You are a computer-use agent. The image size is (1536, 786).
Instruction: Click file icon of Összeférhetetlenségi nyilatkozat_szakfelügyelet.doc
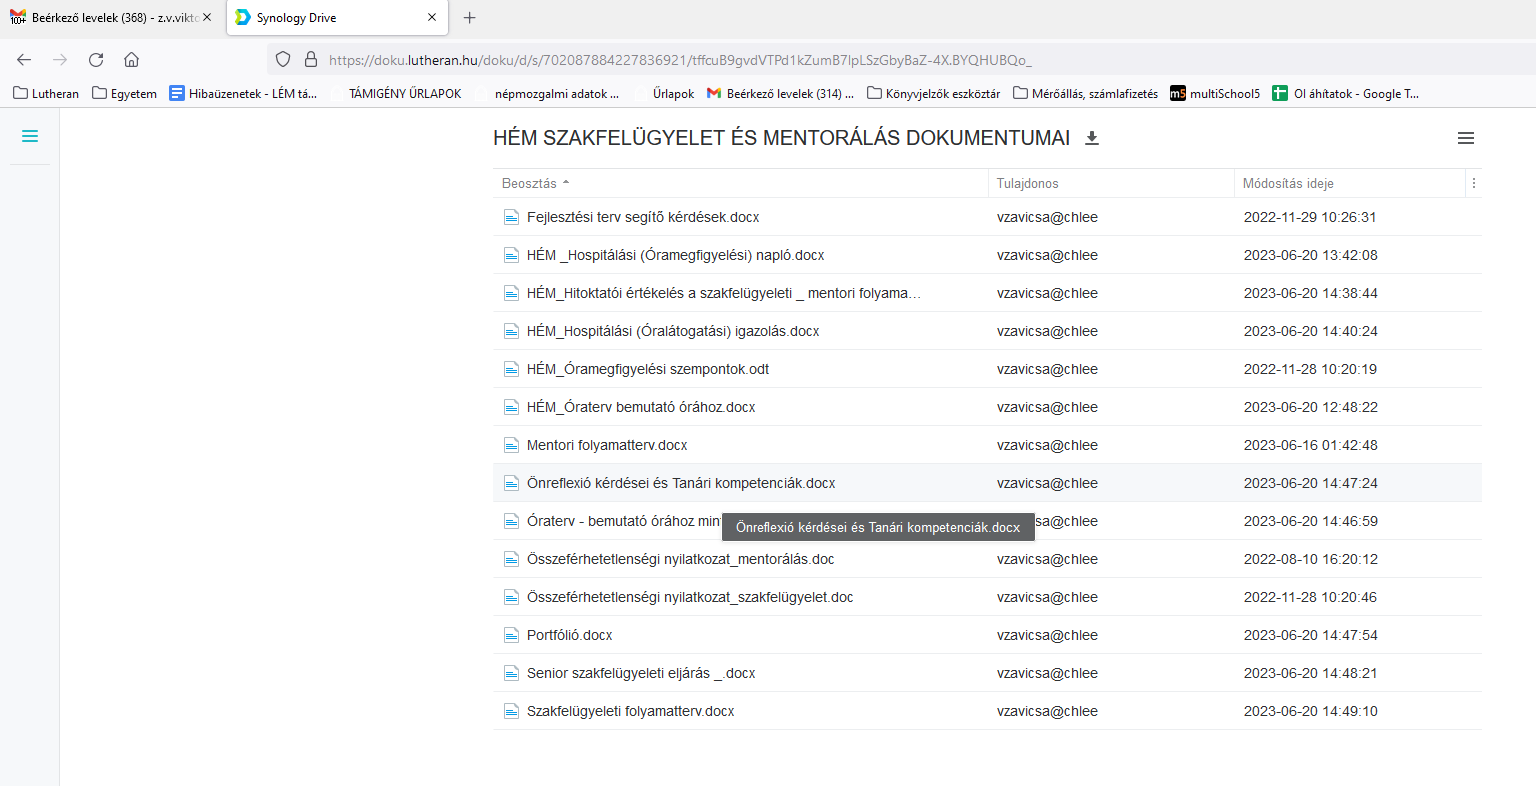point(511,597)
